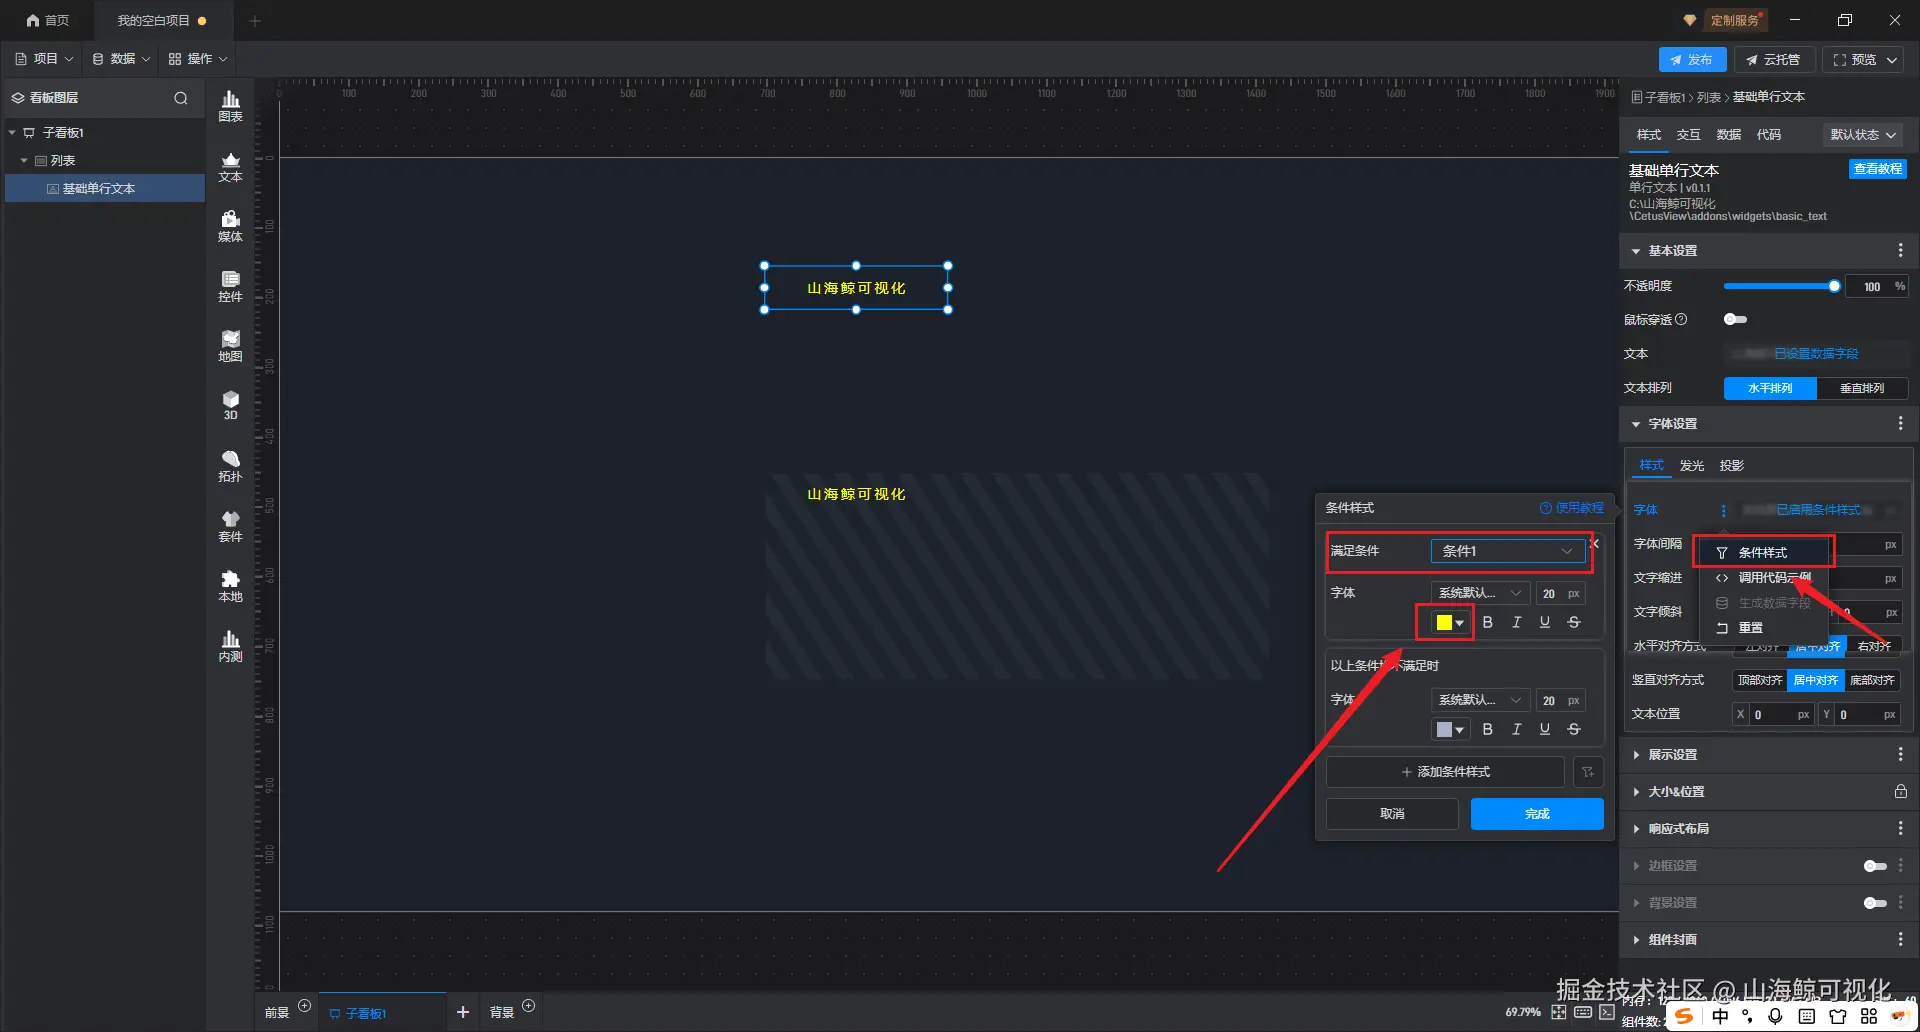Apply strikethrough in the unmet-condition font row

1574,729
